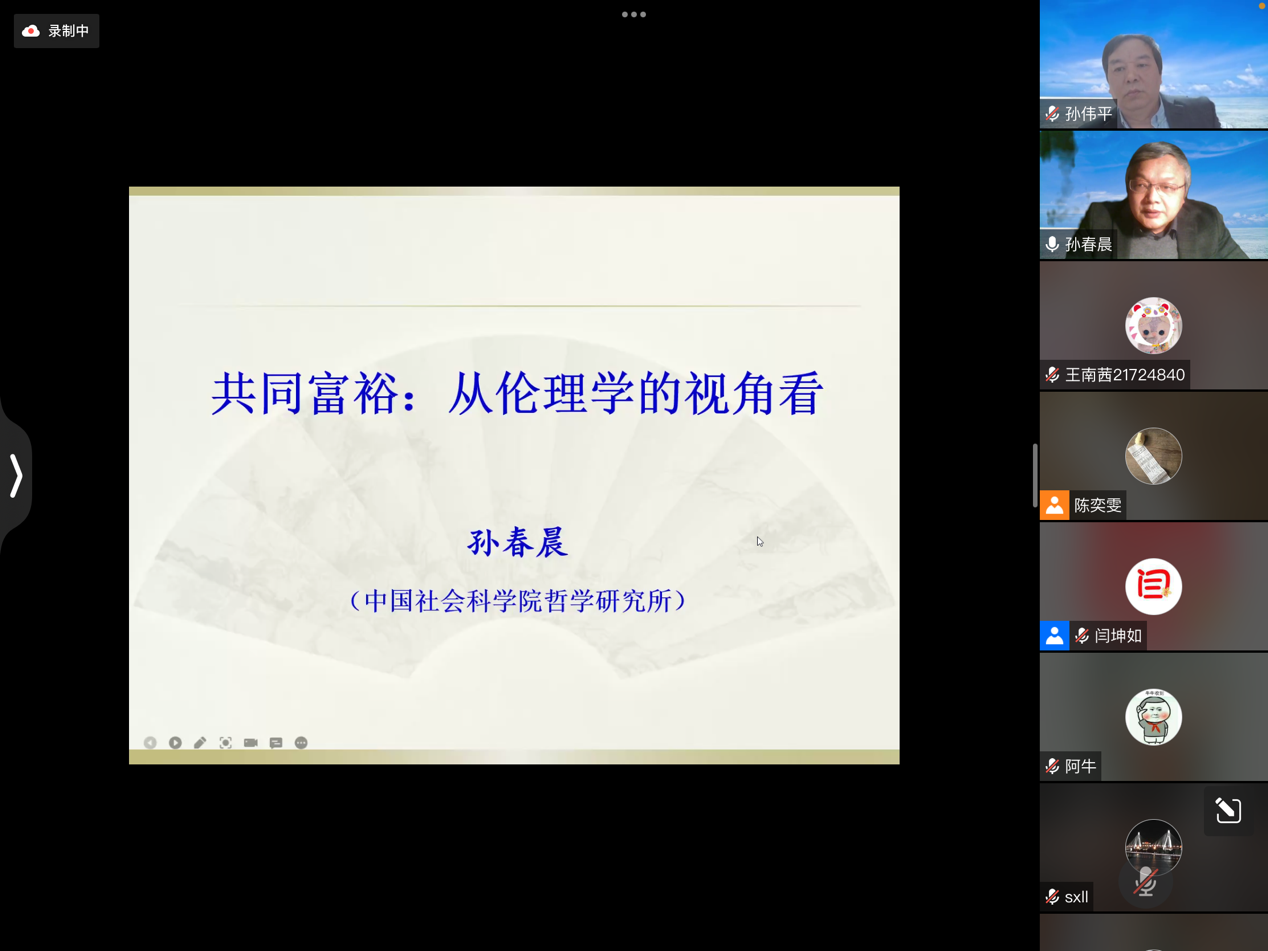Select the pen tool in slideshow toolbar
This screenshot has width=1268, height=951.
pyautogui.click(x=200, y=743)
